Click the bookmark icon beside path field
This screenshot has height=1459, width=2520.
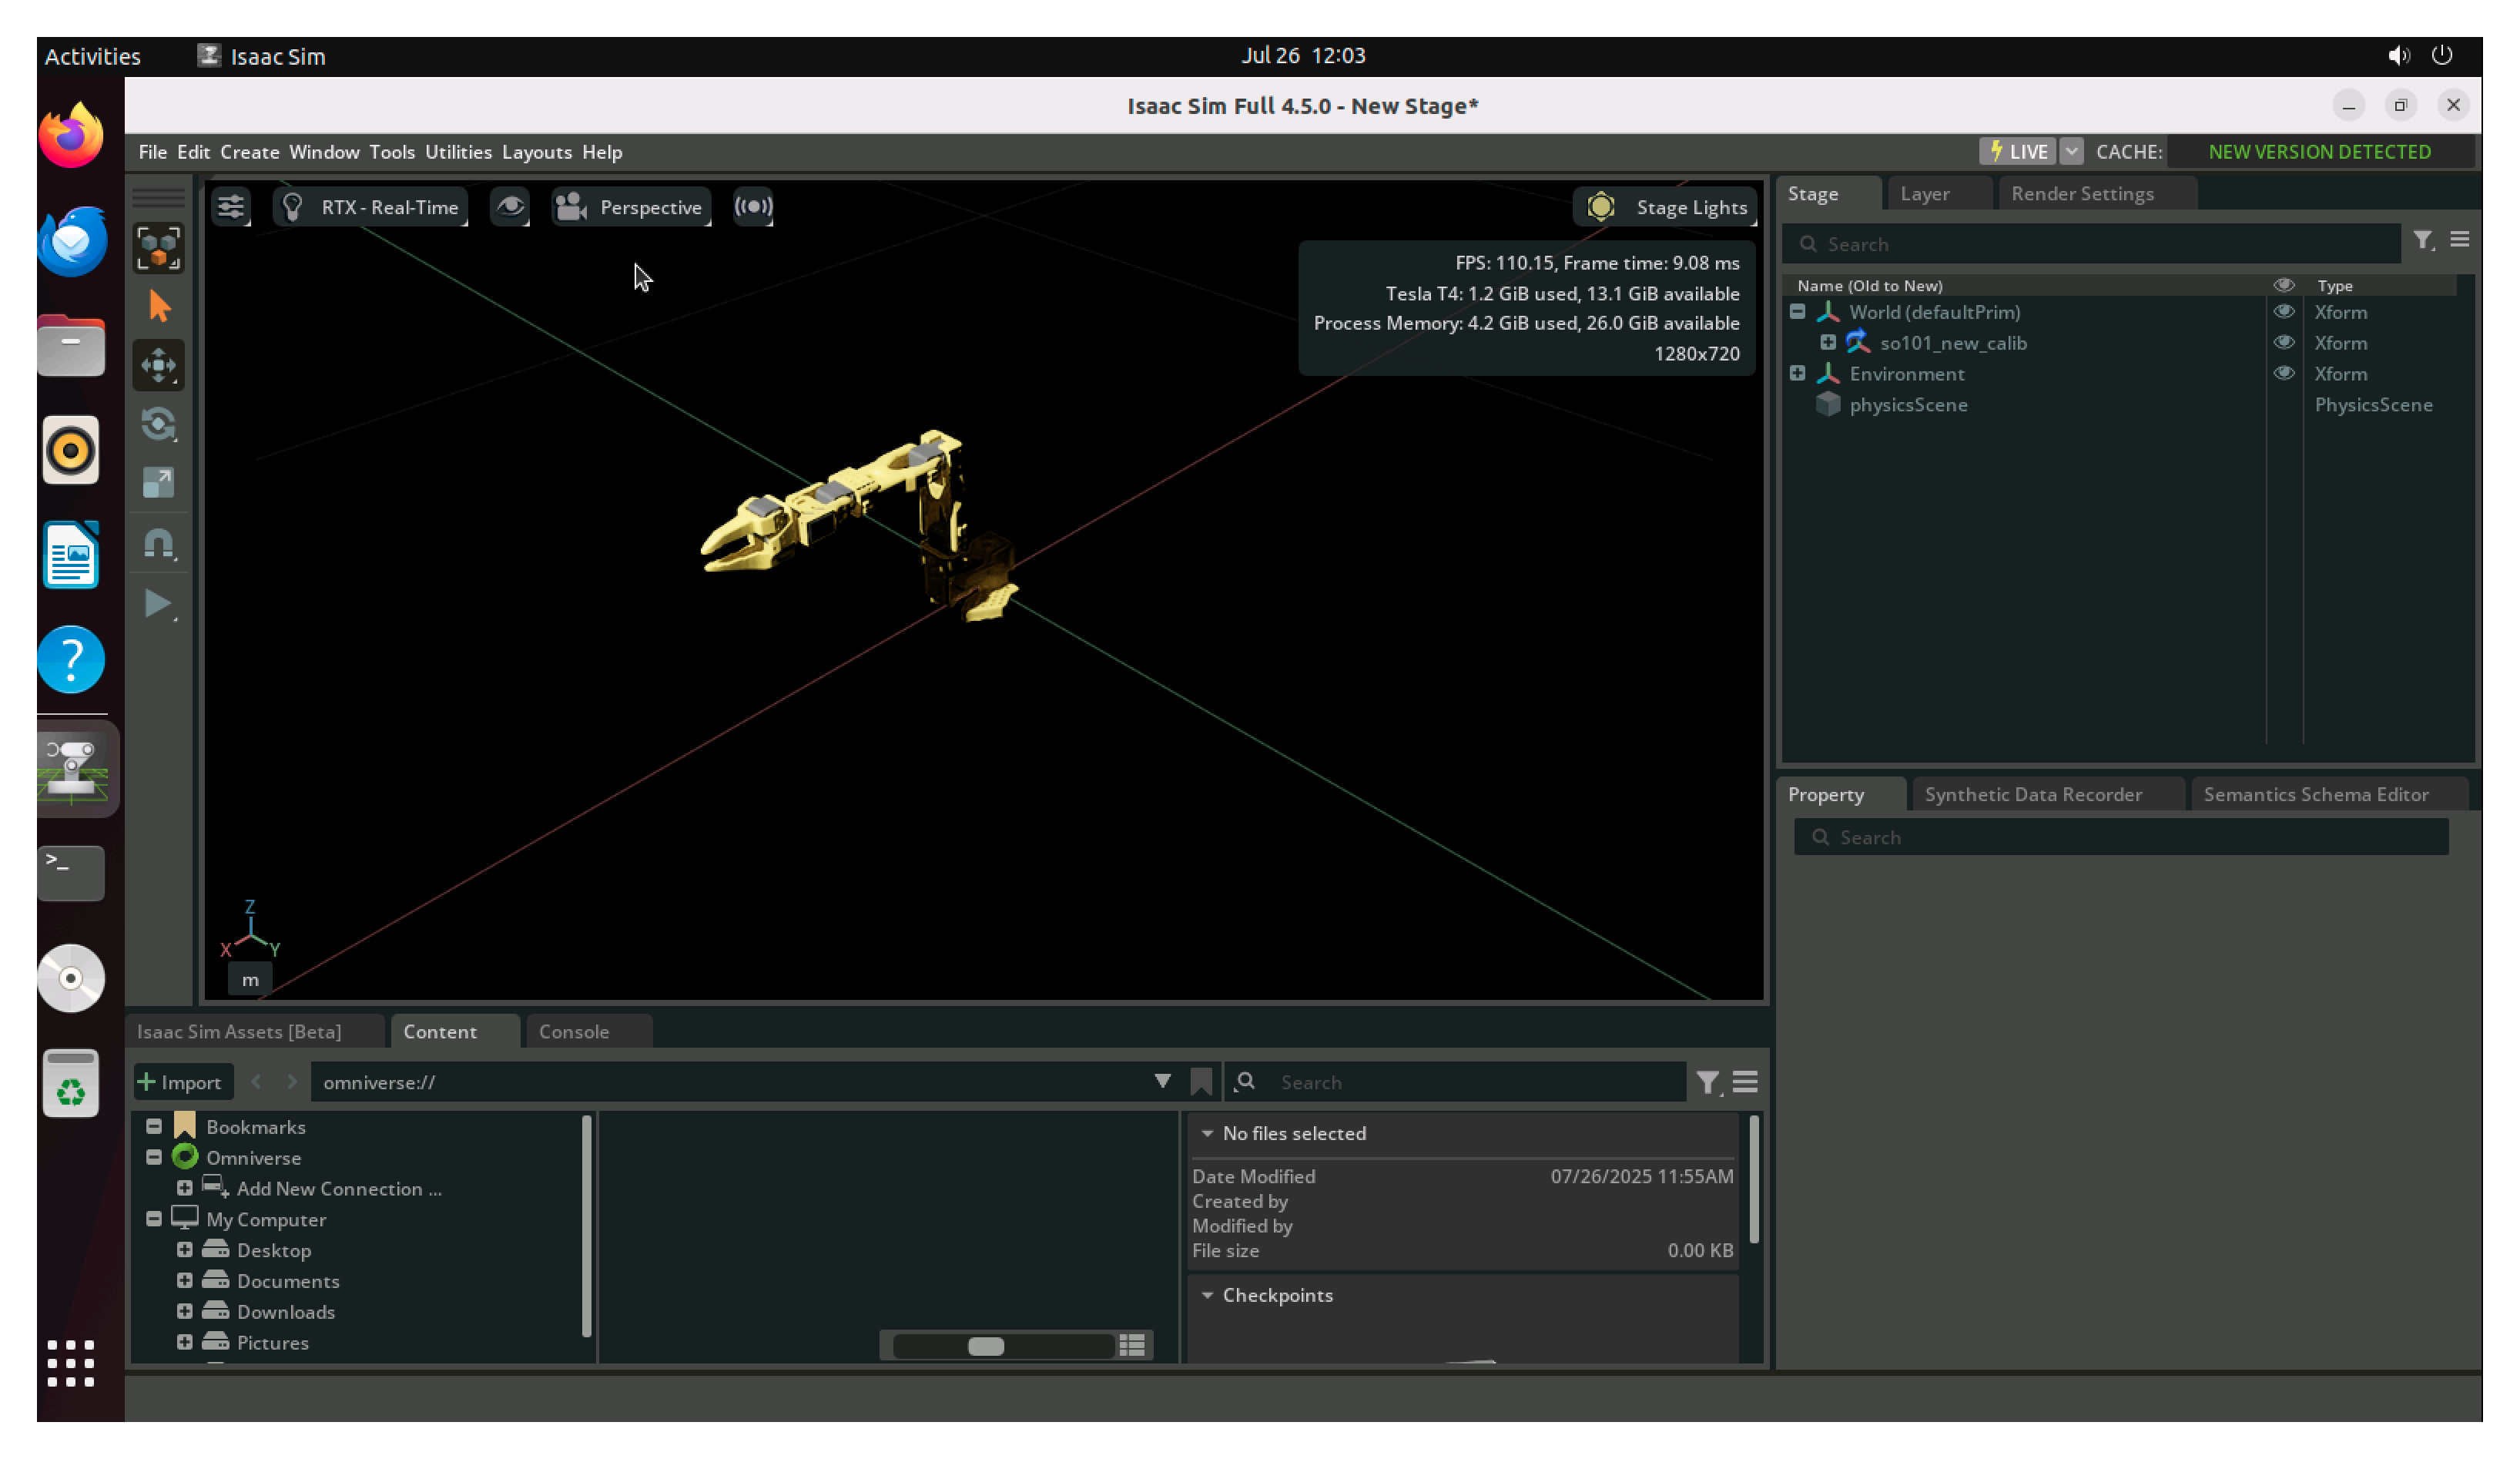[x=1201, y=1082]
